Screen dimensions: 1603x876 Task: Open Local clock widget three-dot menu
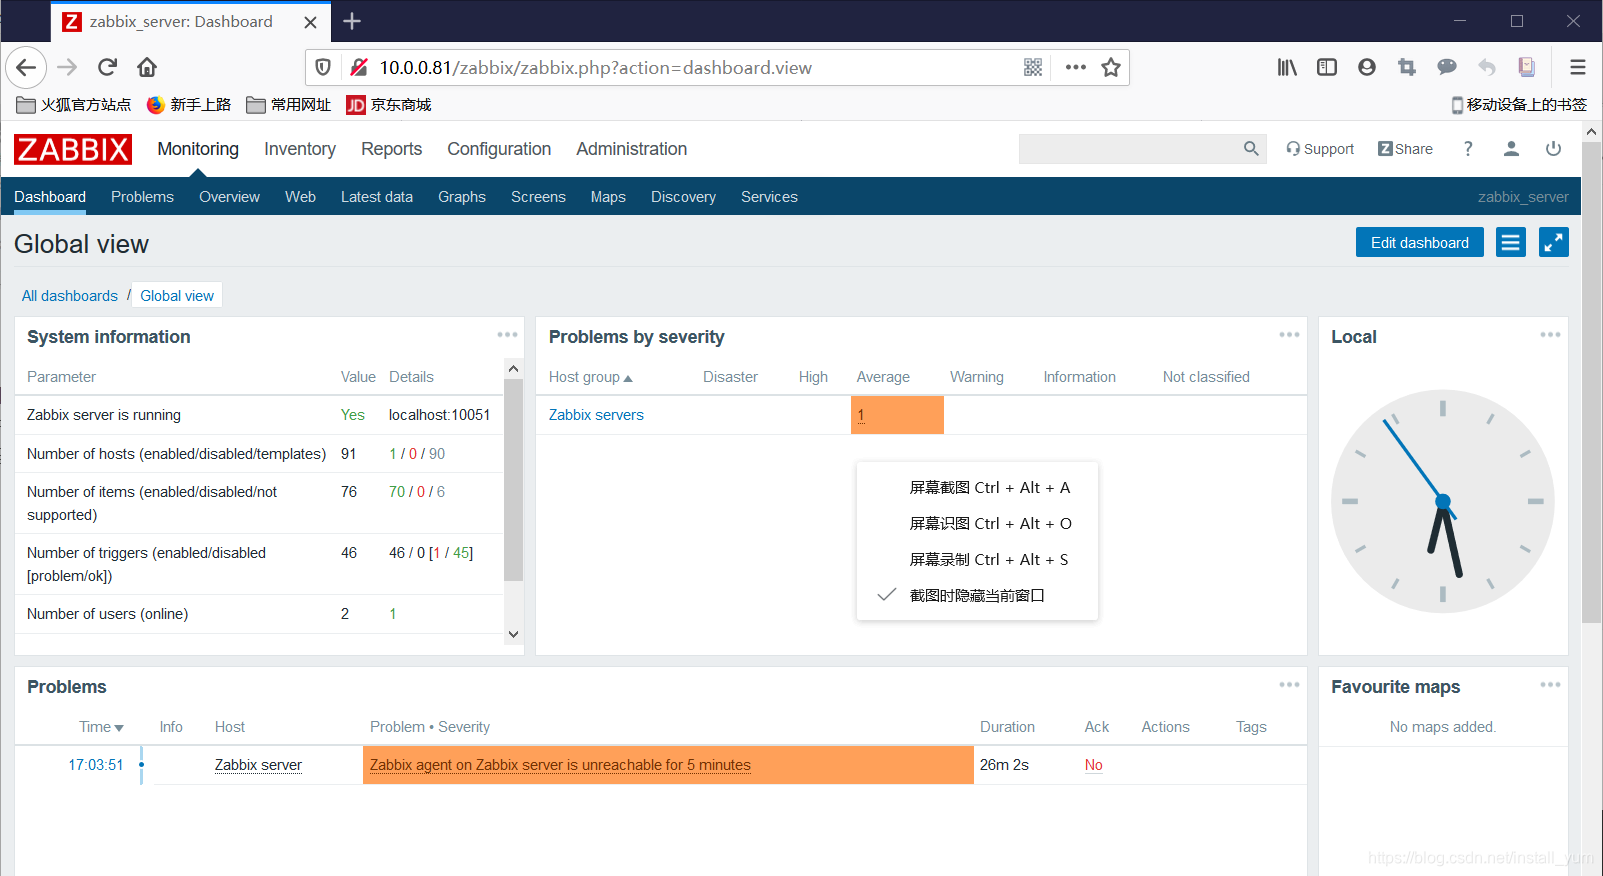[x=1550, y=335]
